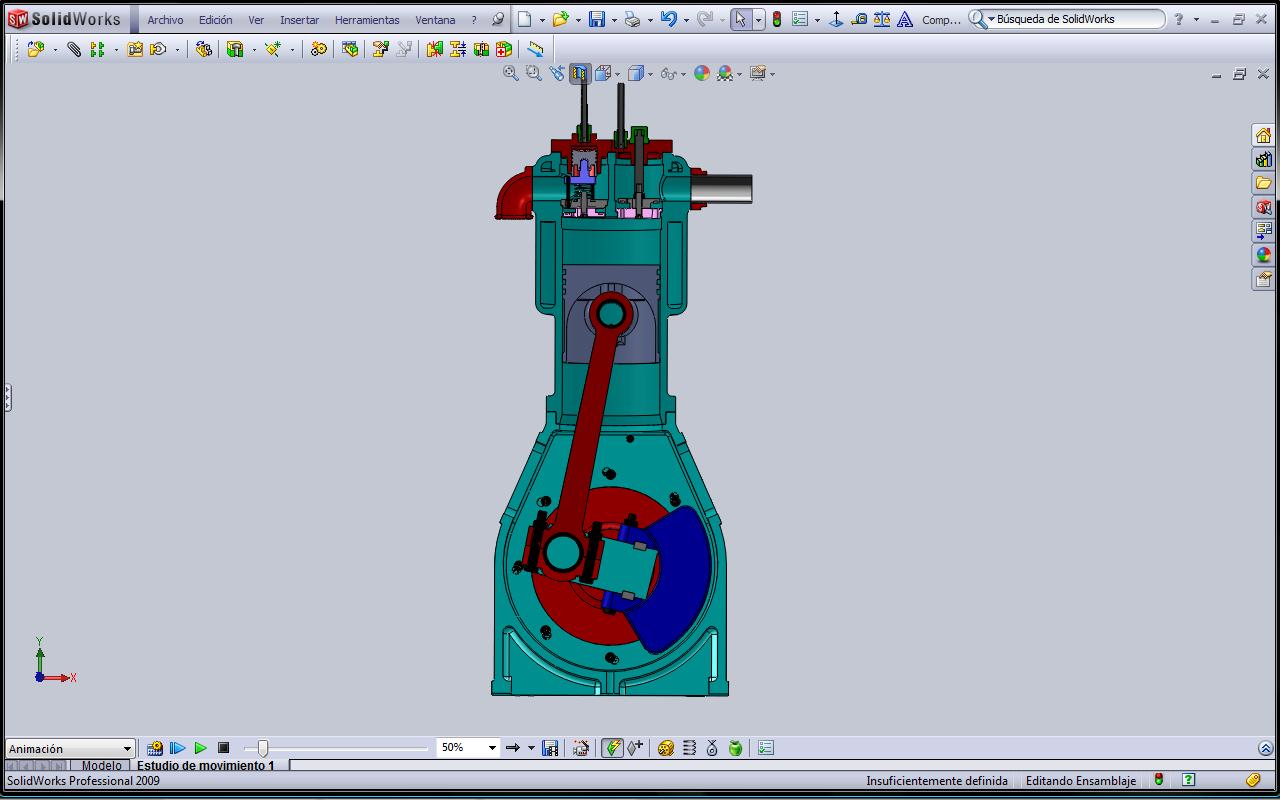Click the Calculate motion study icon
This screenshot has width=1280, height=800.
coord(154,748)
